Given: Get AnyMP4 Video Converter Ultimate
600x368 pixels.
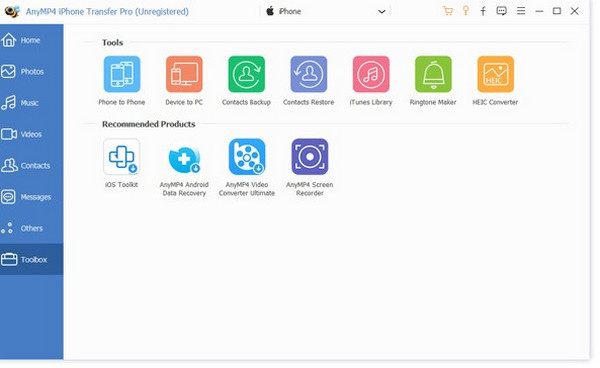Looking at the screenshot, I should [247, 156].
